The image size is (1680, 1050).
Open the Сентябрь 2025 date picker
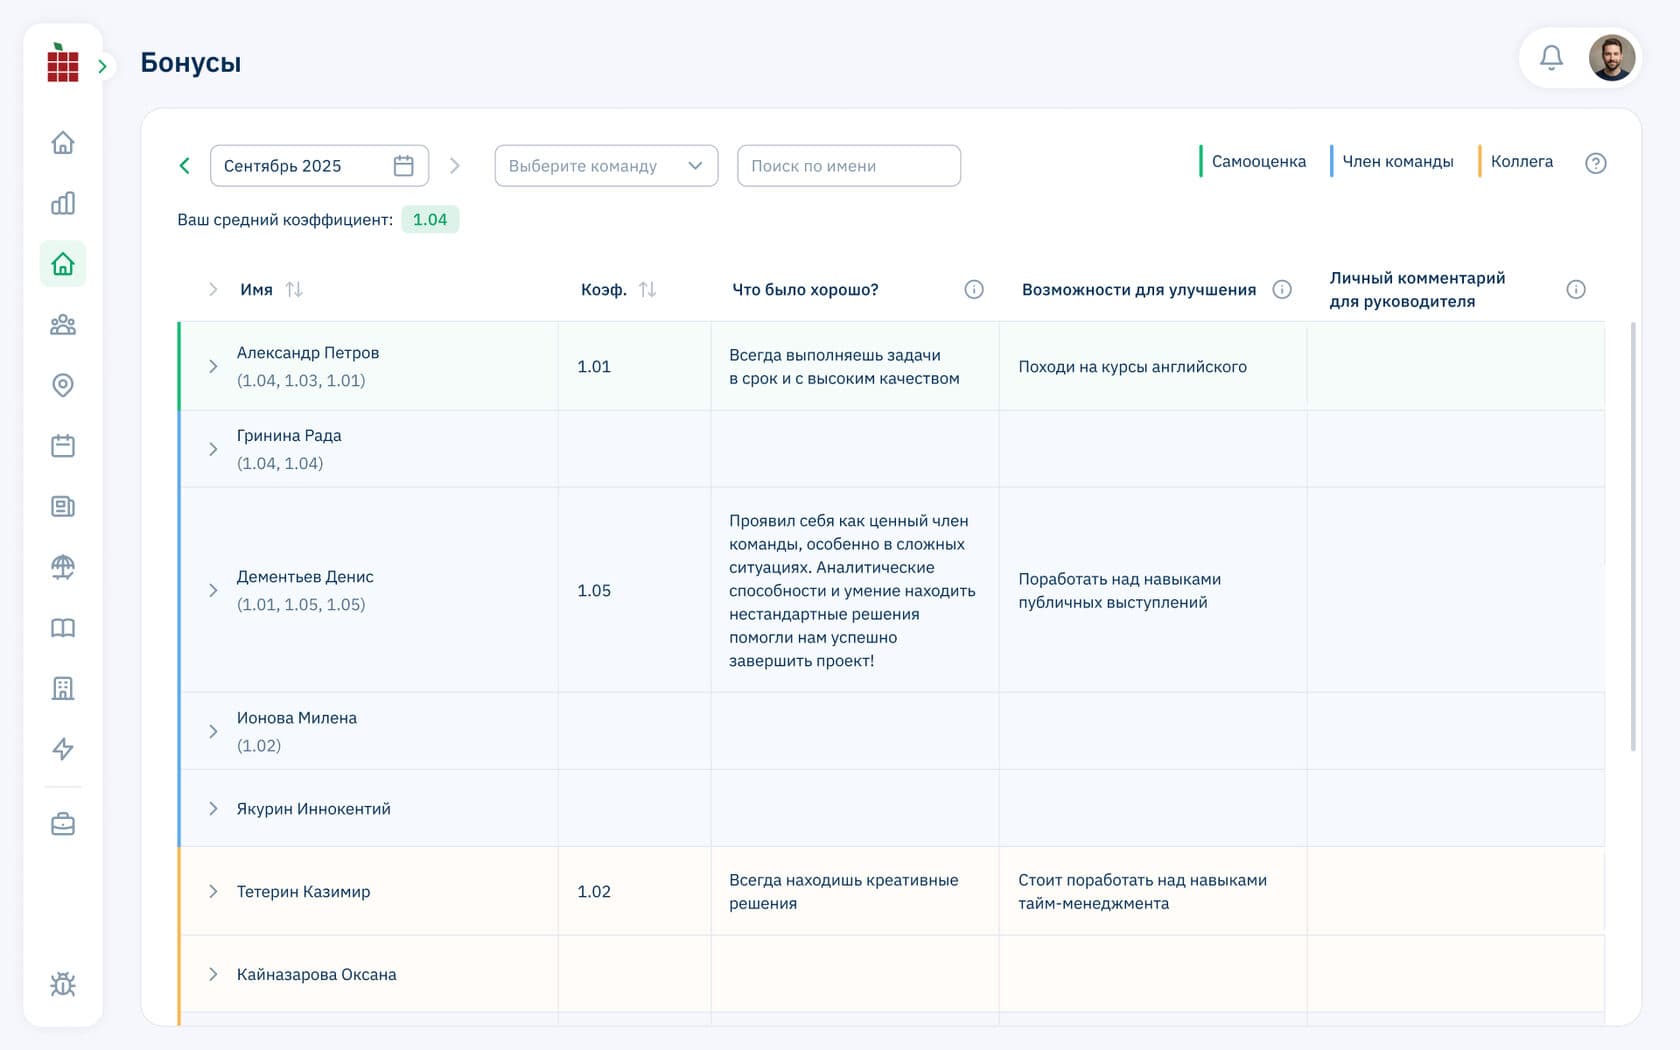click(x=319, y=166)
